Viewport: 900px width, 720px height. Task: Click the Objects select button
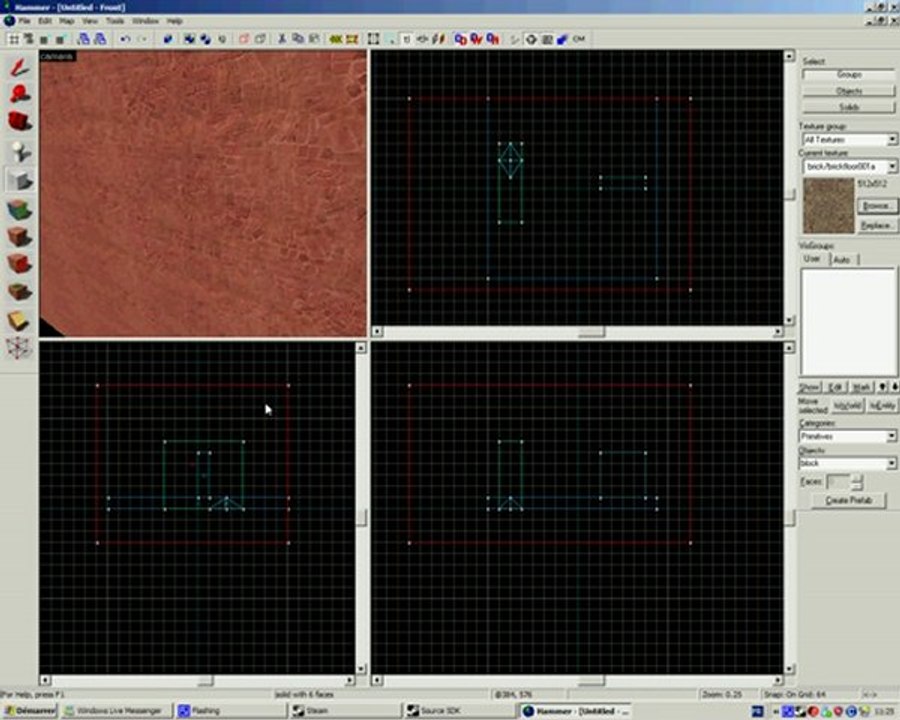(x=849, y=91)
